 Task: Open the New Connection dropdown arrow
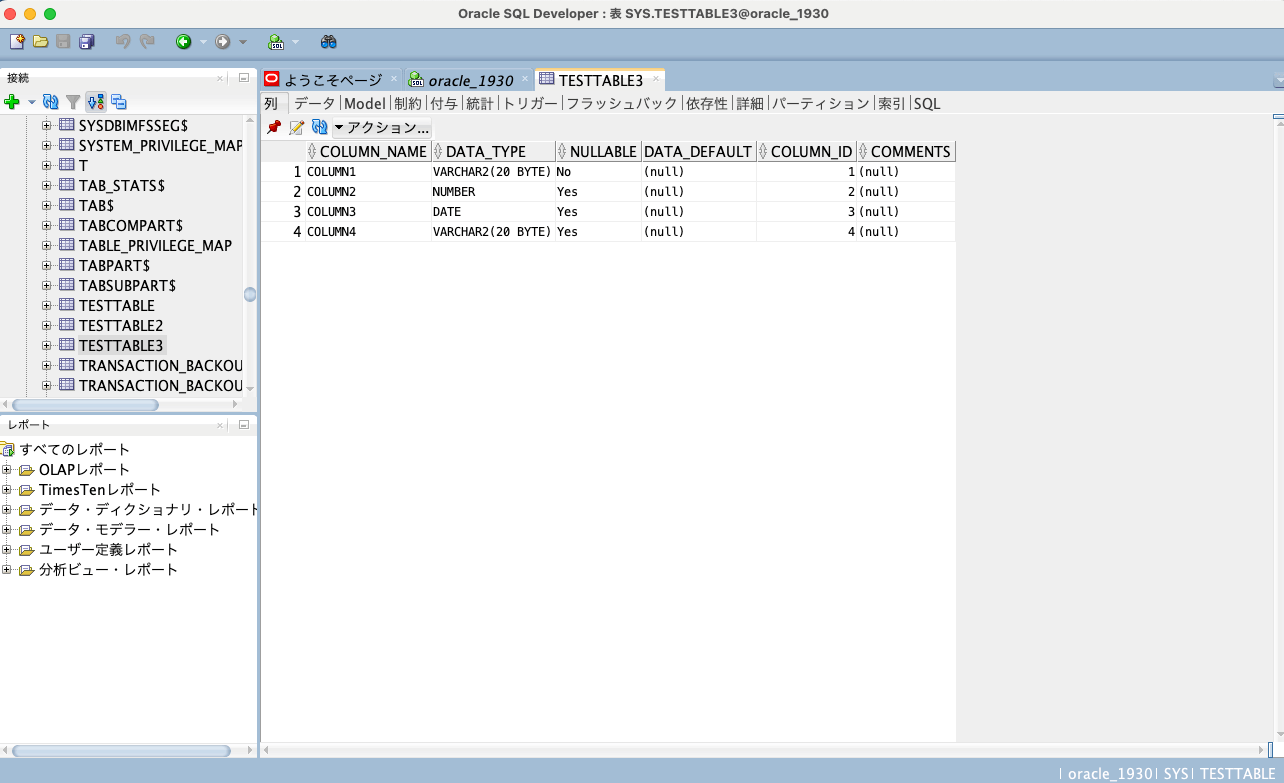[x=31, y=102]
